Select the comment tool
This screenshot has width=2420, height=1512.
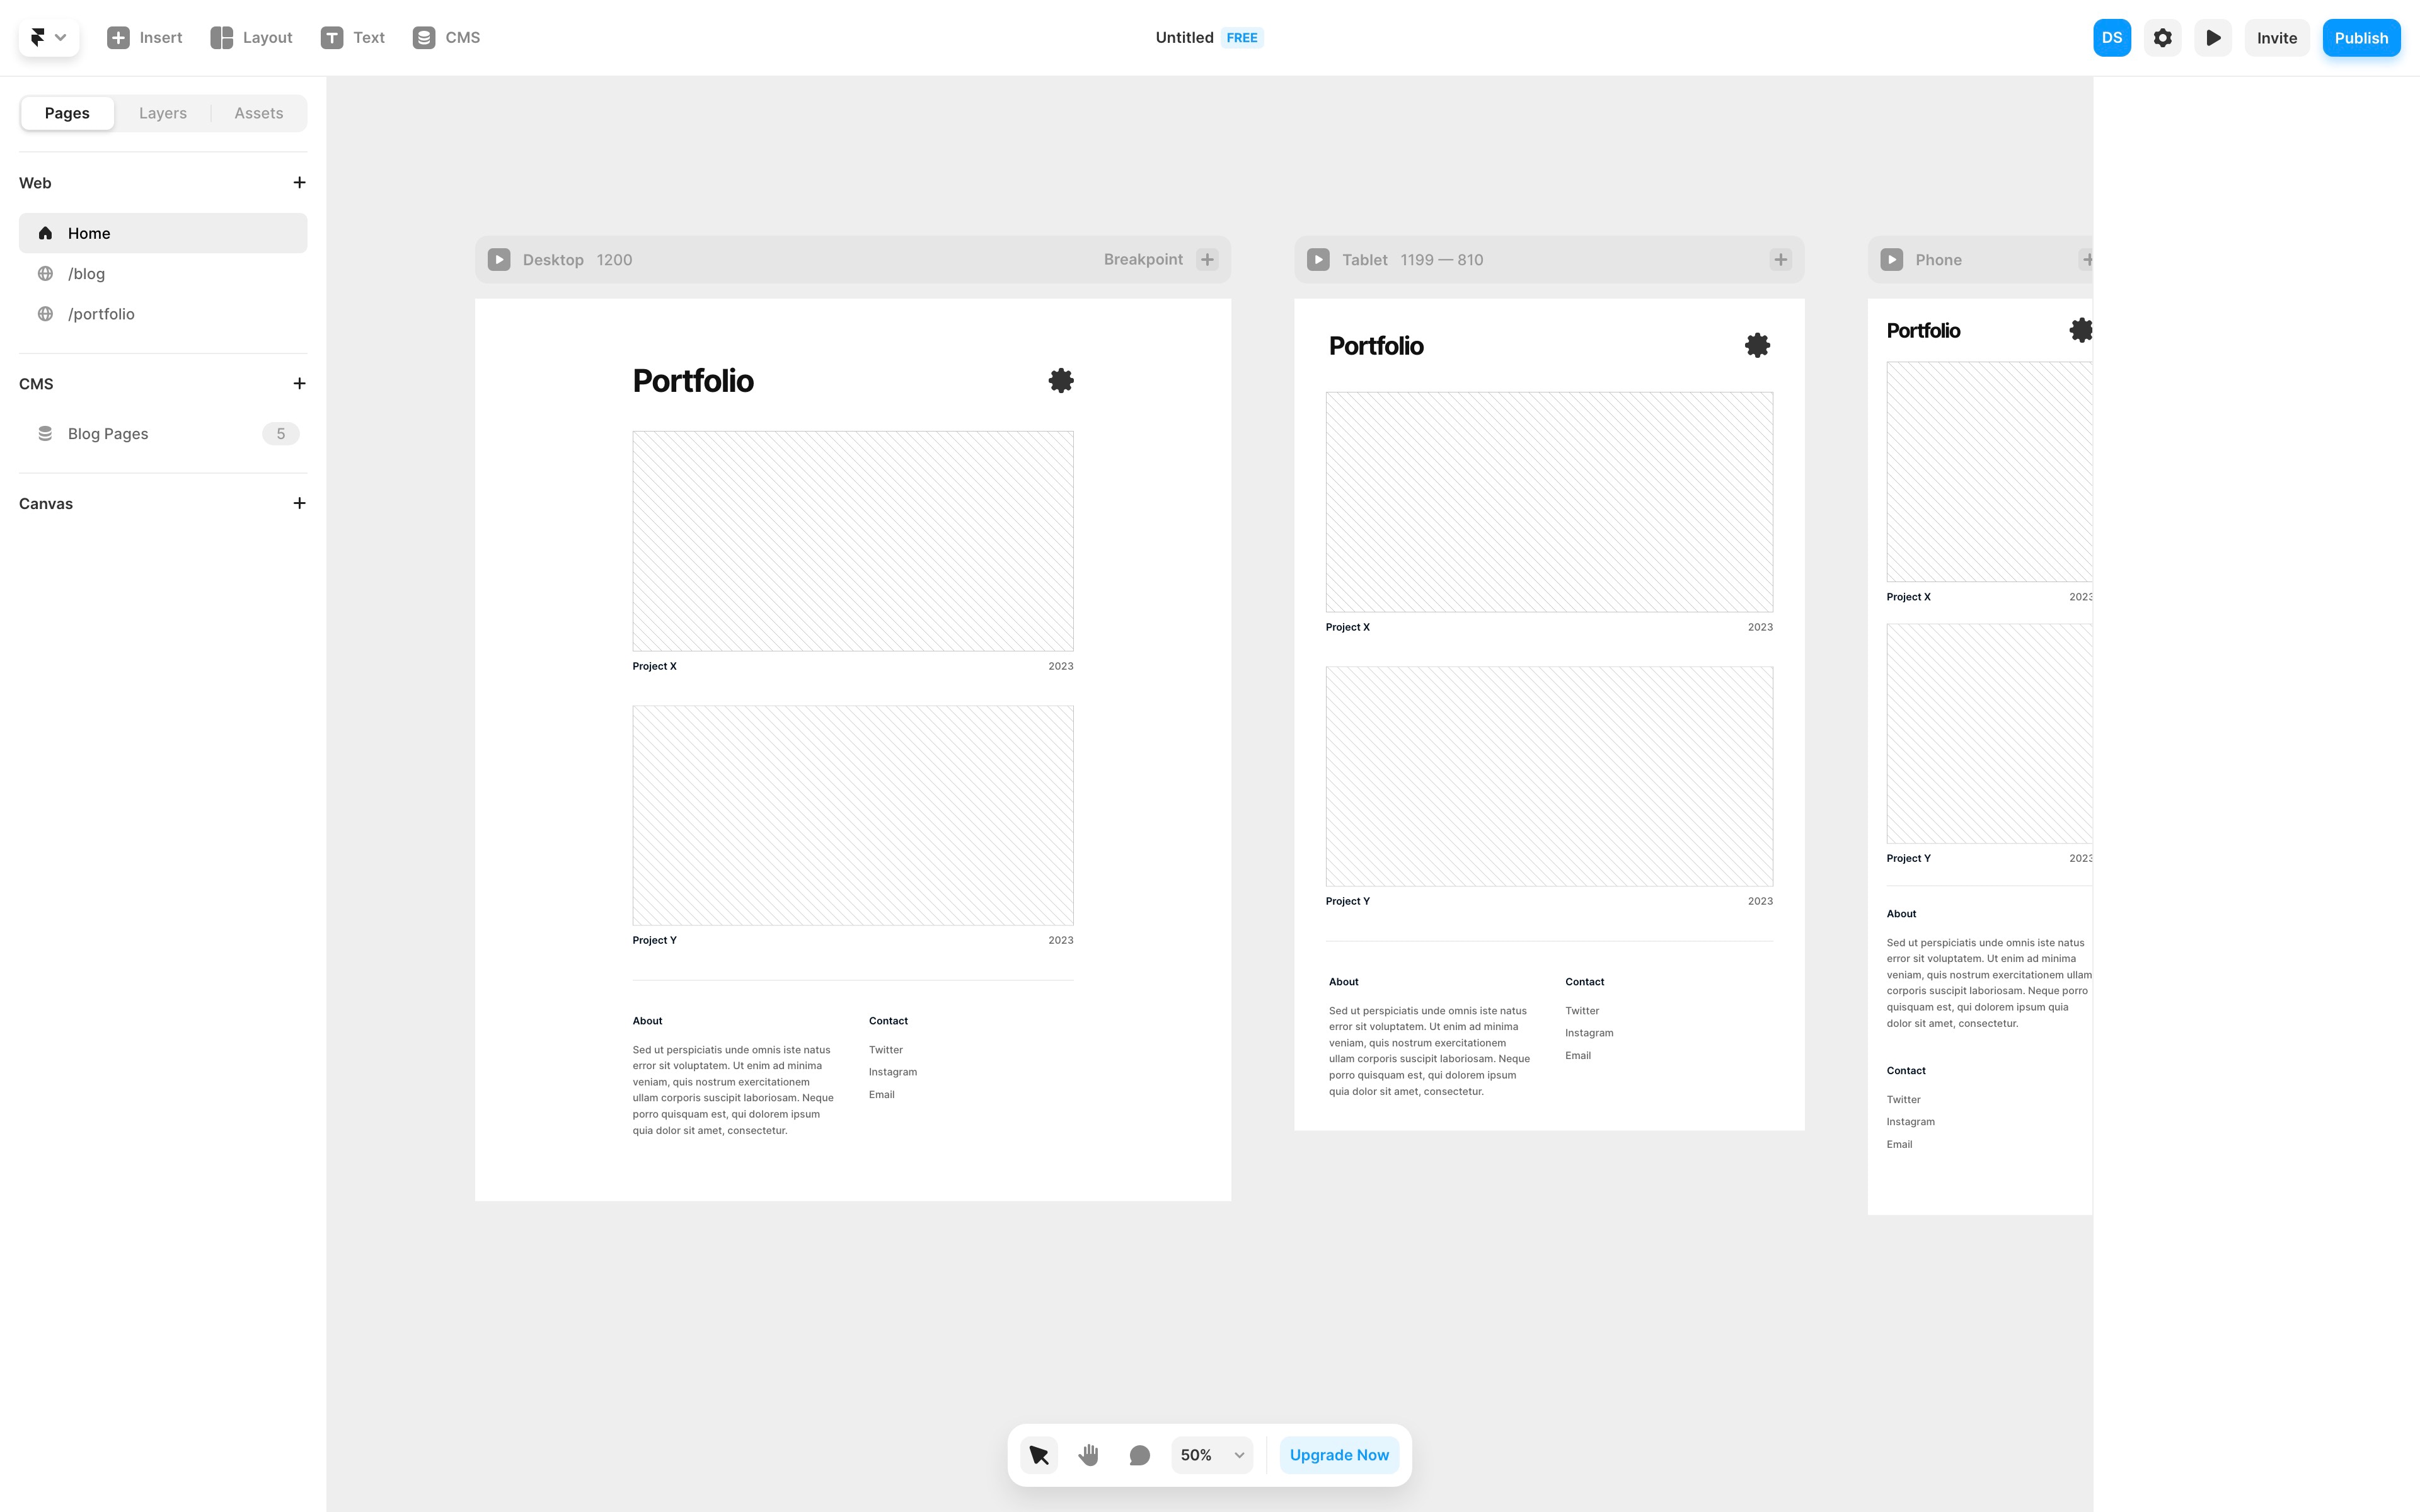pos(1140,1455)
